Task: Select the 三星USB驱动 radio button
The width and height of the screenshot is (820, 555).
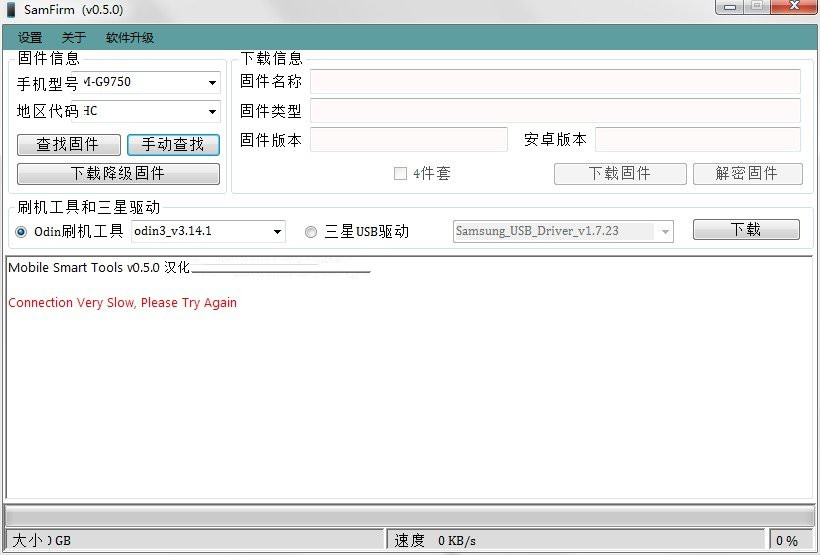Action: pyautogui.click(x=311, y=232)
